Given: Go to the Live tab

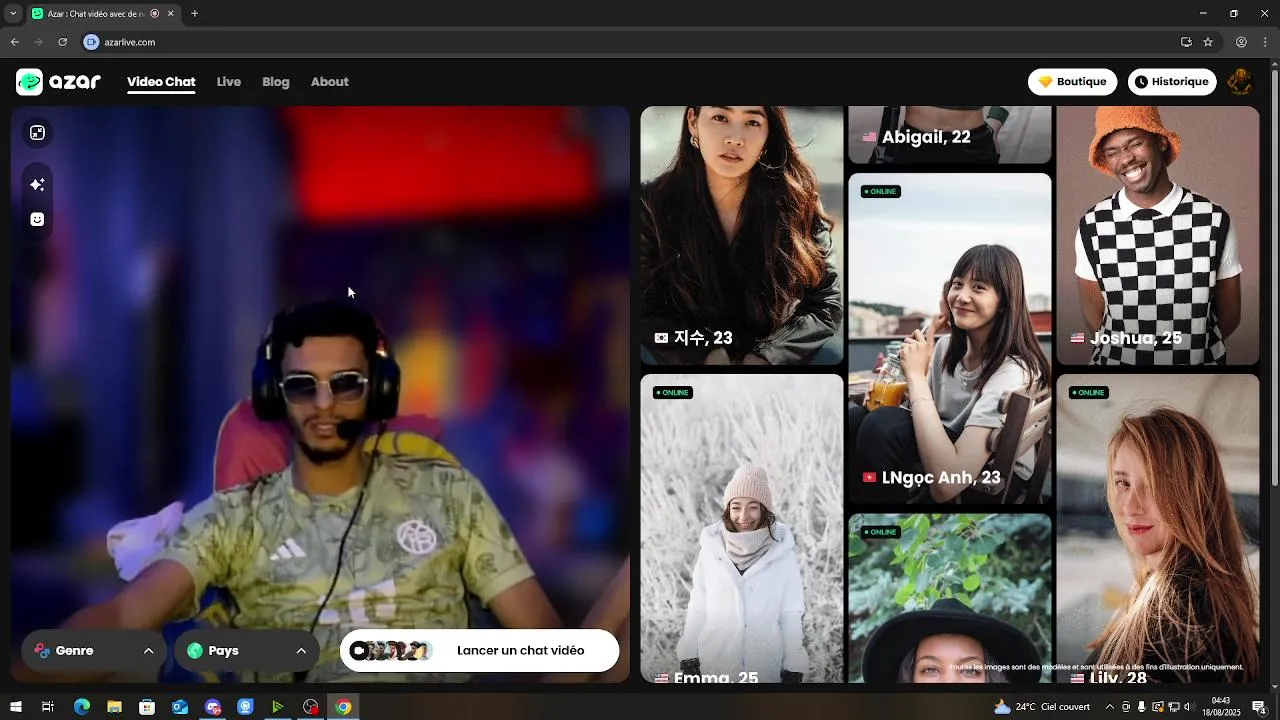Looking at the screenshot, I should tap(229, 82).
